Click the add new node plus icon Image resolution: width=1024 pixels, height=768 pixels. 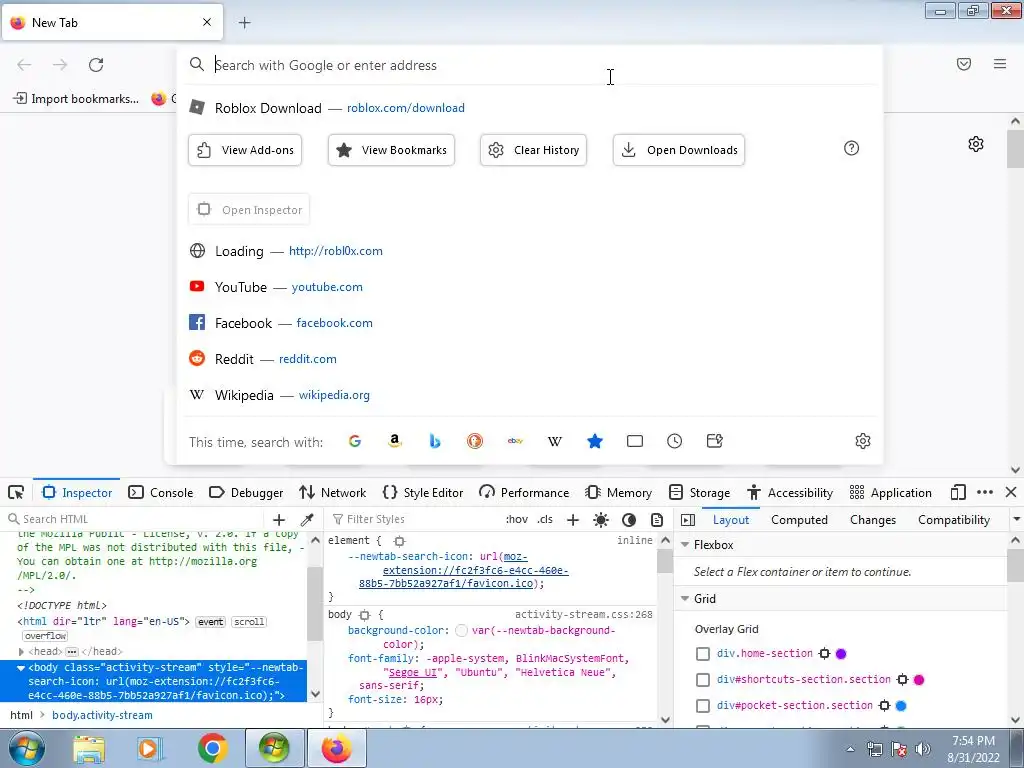tap(279, 520)
